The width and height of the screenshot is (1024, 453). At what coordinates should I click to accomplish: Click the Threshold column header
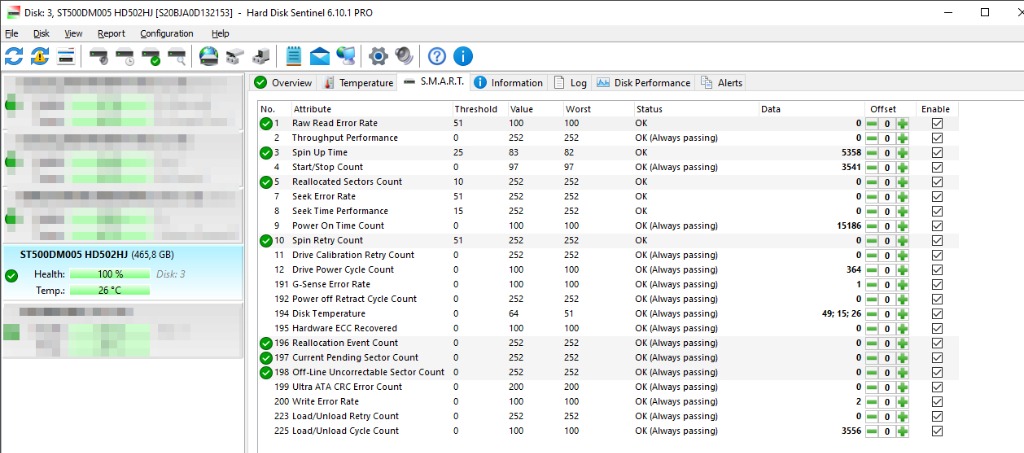tap(480, 109)
